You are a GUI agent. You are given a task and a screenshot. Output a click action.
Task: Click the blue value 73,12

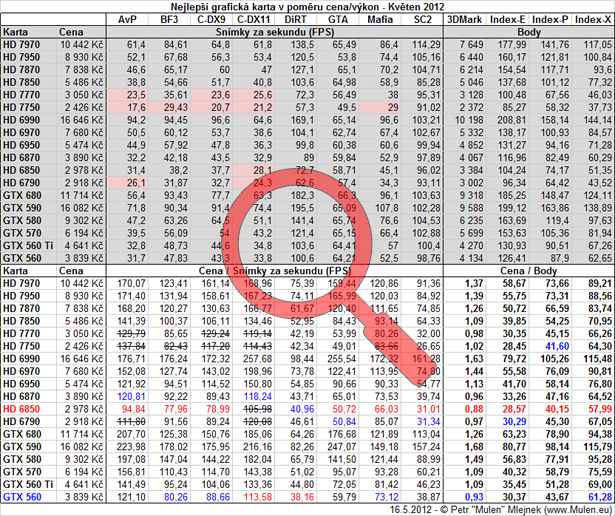pyautogui.click(x=386, y=497)
